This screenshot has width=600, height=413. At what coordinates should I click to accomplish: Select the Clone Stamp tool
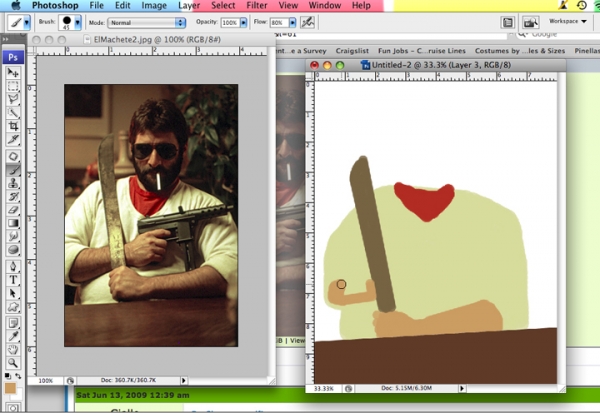[13, 183]
